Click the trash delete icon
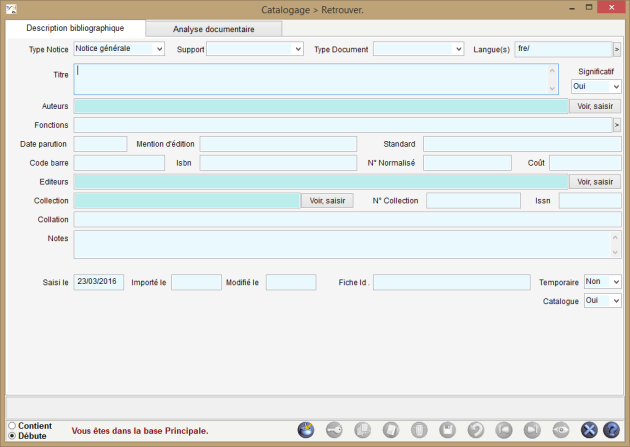630x447 pixels. 419,430
